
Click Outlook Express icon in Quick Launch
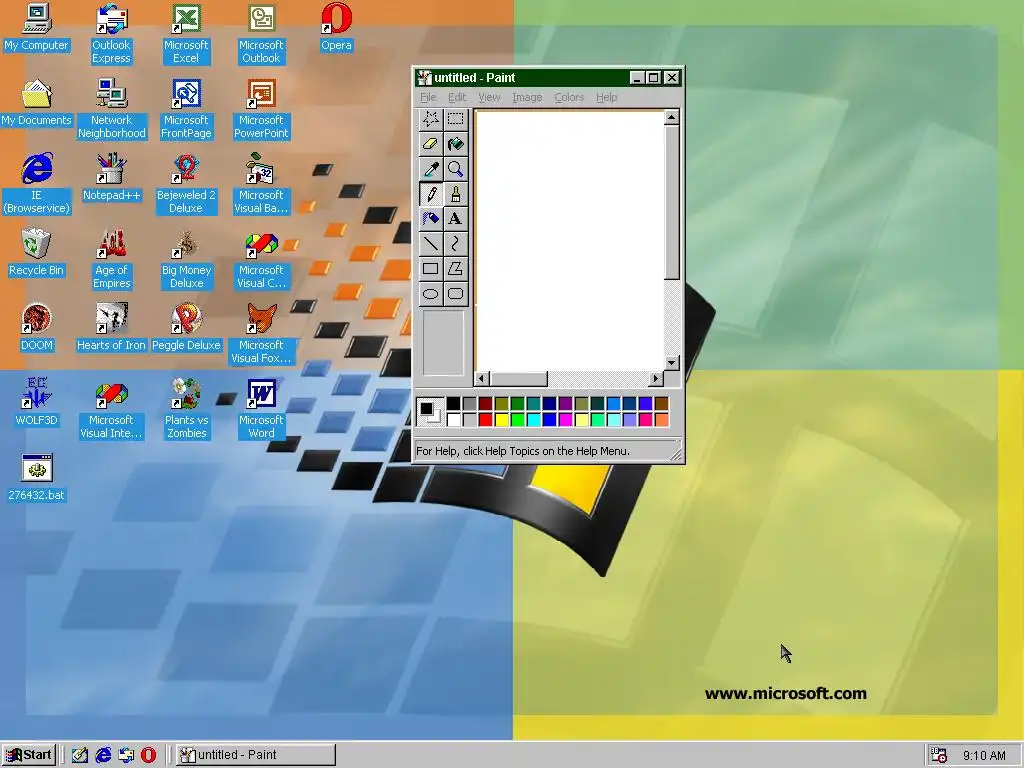[126, 755]
